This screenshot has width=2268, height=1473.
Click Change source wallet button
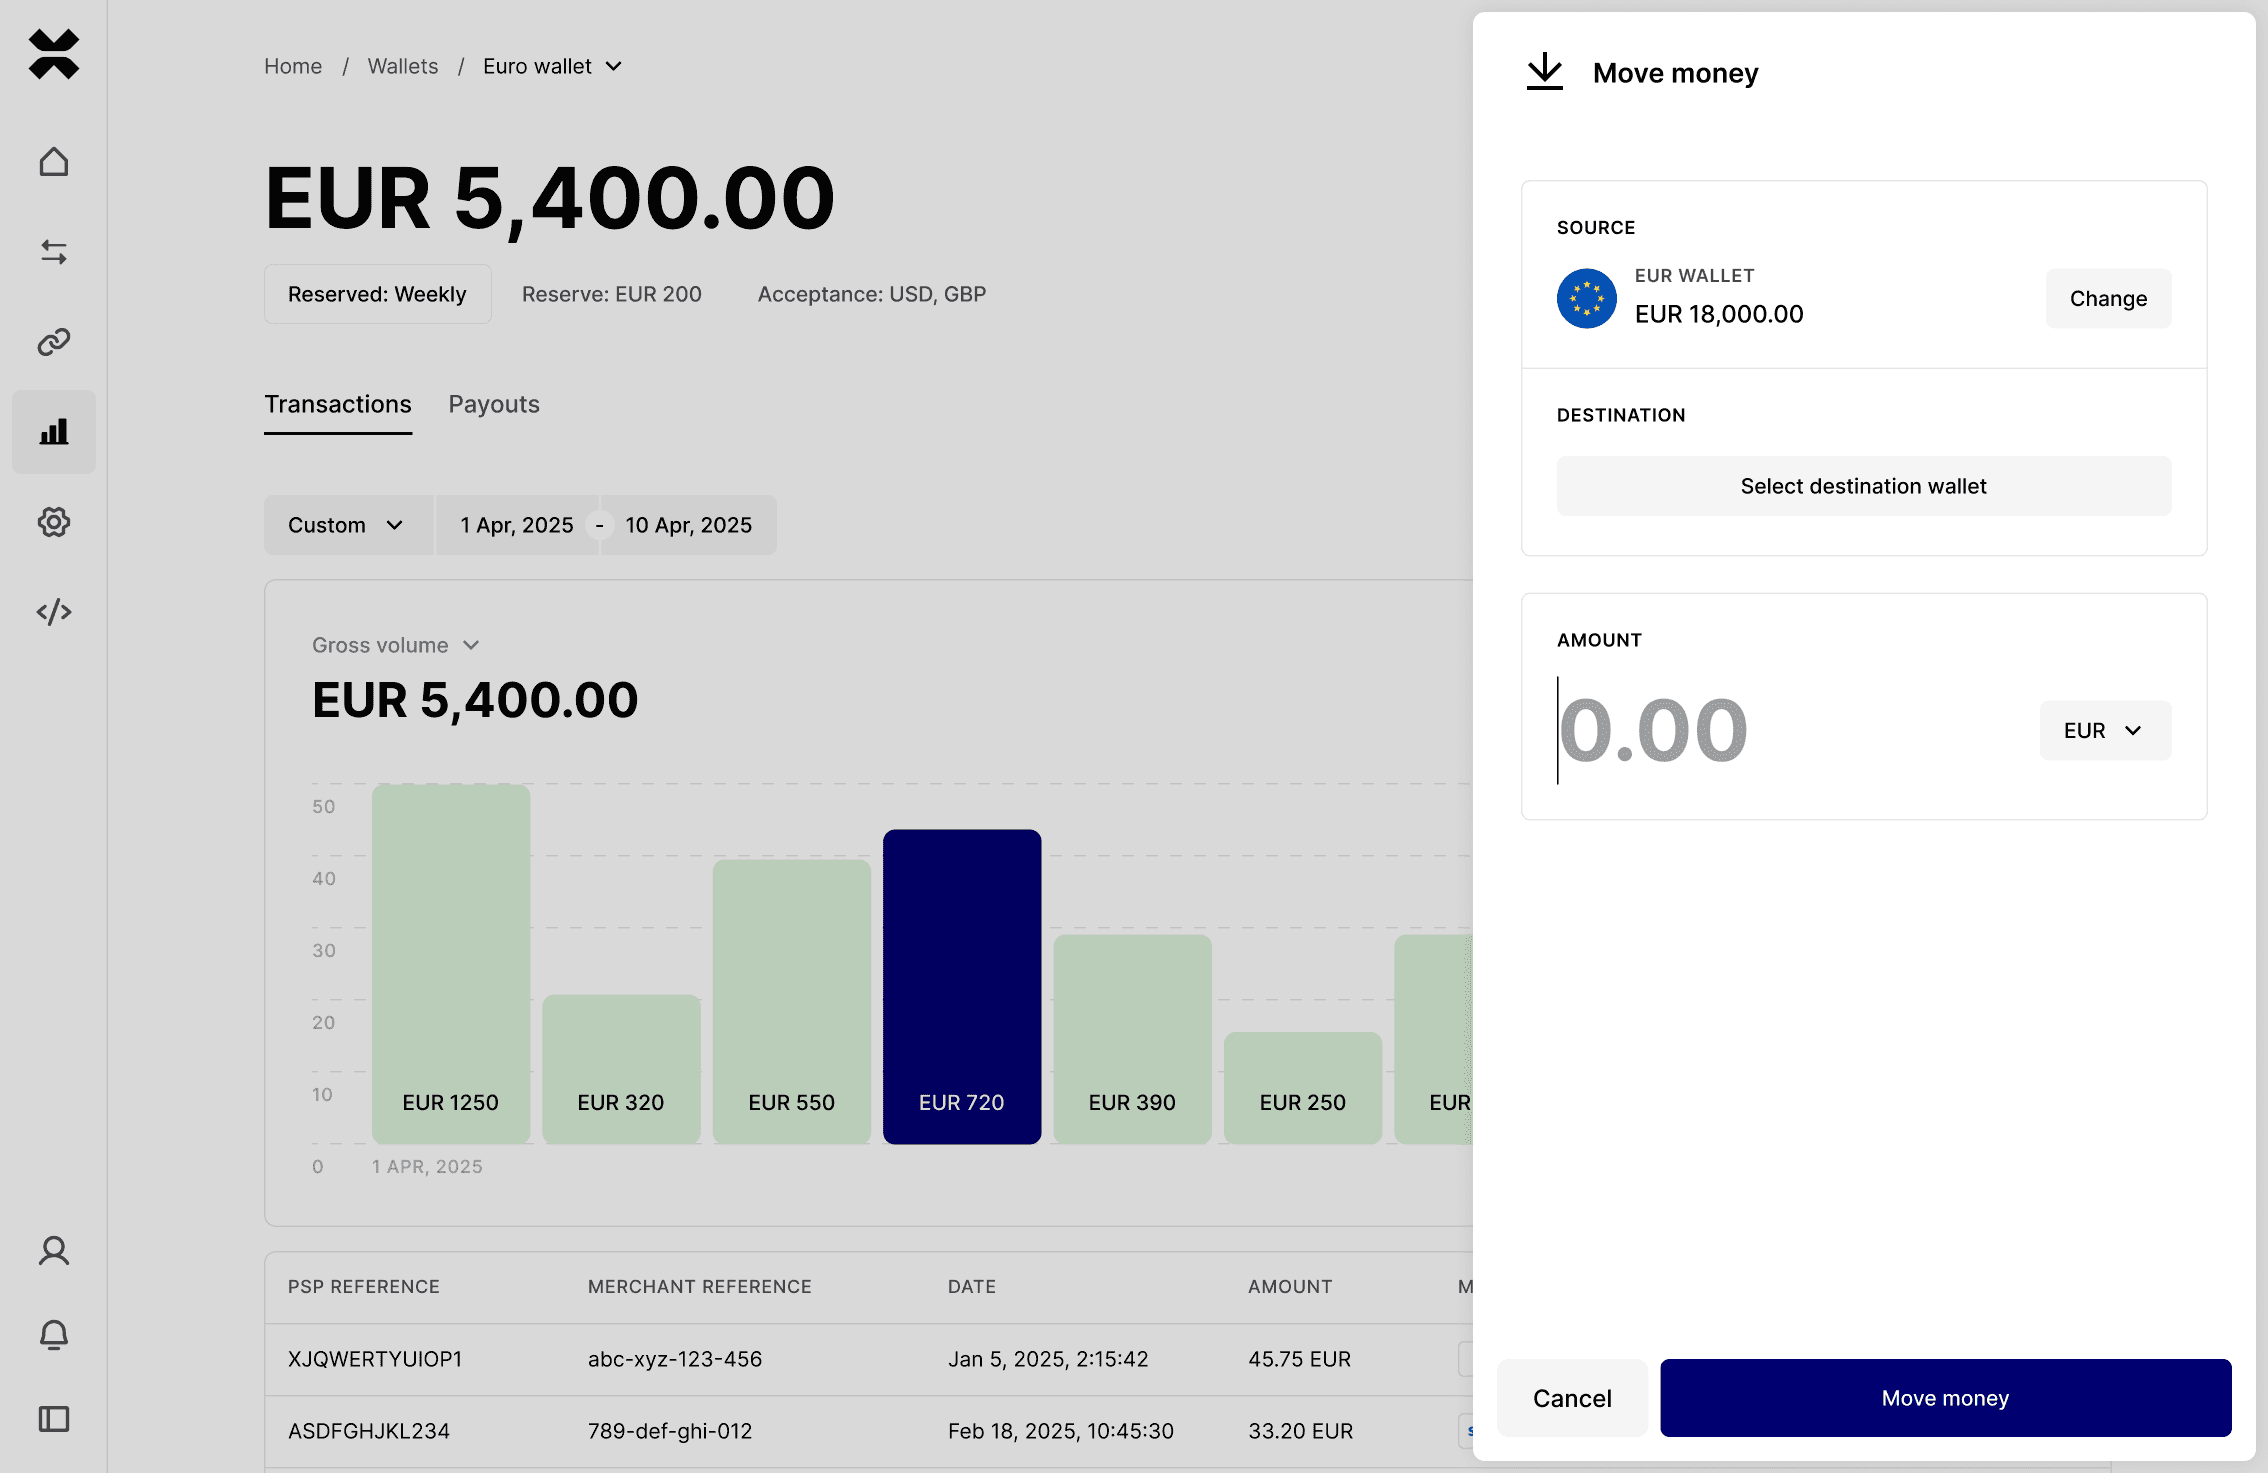[2108, 298]
